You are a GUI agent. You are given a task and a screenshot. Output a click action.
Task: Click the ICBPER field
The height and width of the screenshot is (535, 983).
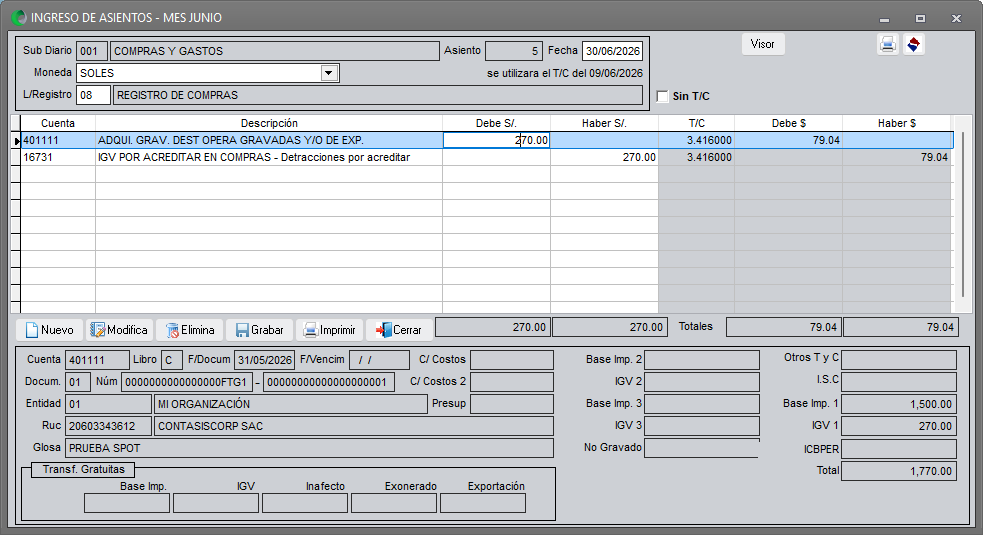[899, 449]
